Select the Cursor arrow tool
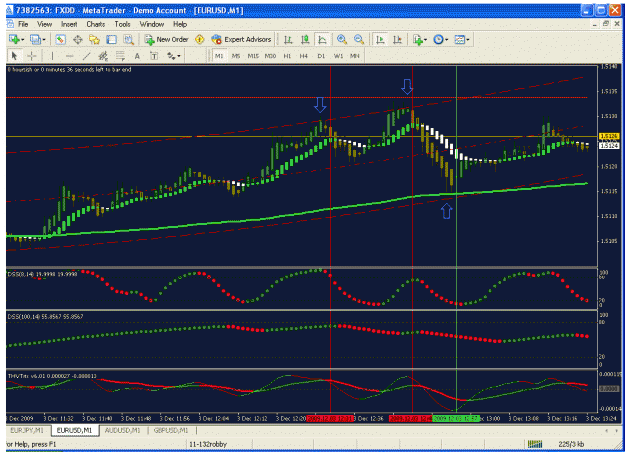Viewport: 625px width, 452px height. pos(15,56)
